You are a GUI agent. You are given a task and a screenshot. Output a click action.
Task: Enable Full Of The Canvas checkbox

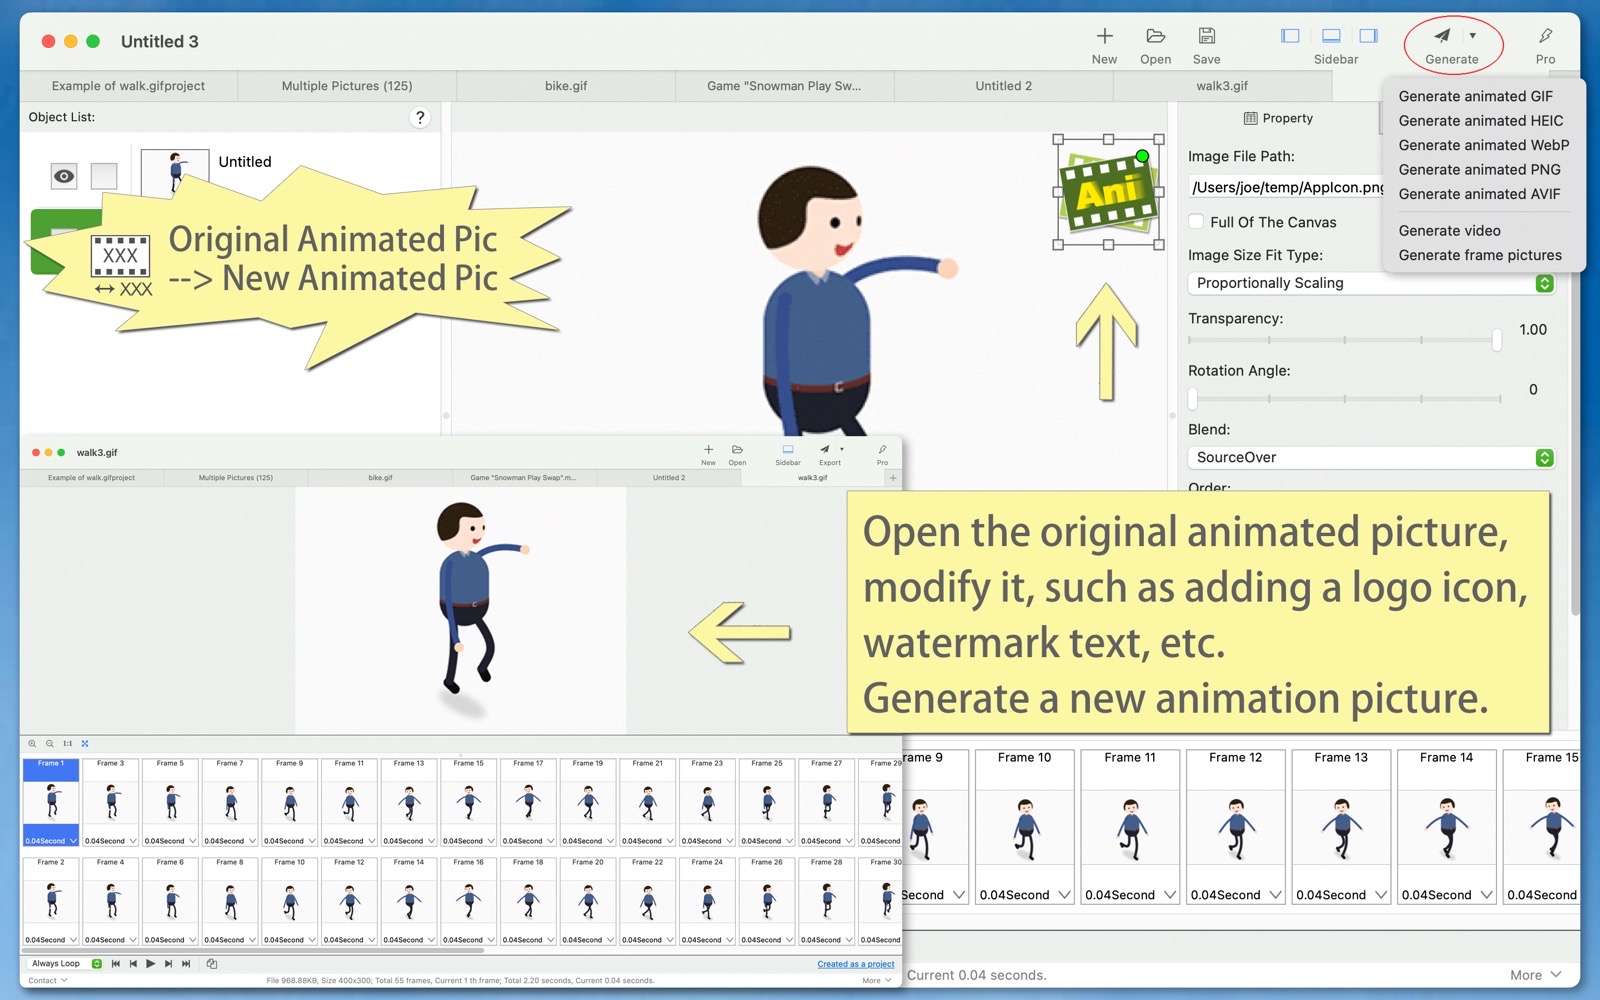[1196, 222]
